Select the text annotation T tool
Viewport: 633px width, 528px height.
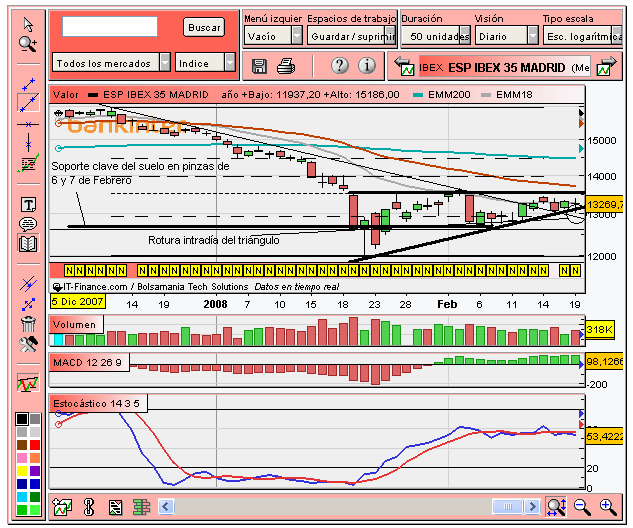click(28, 205)
